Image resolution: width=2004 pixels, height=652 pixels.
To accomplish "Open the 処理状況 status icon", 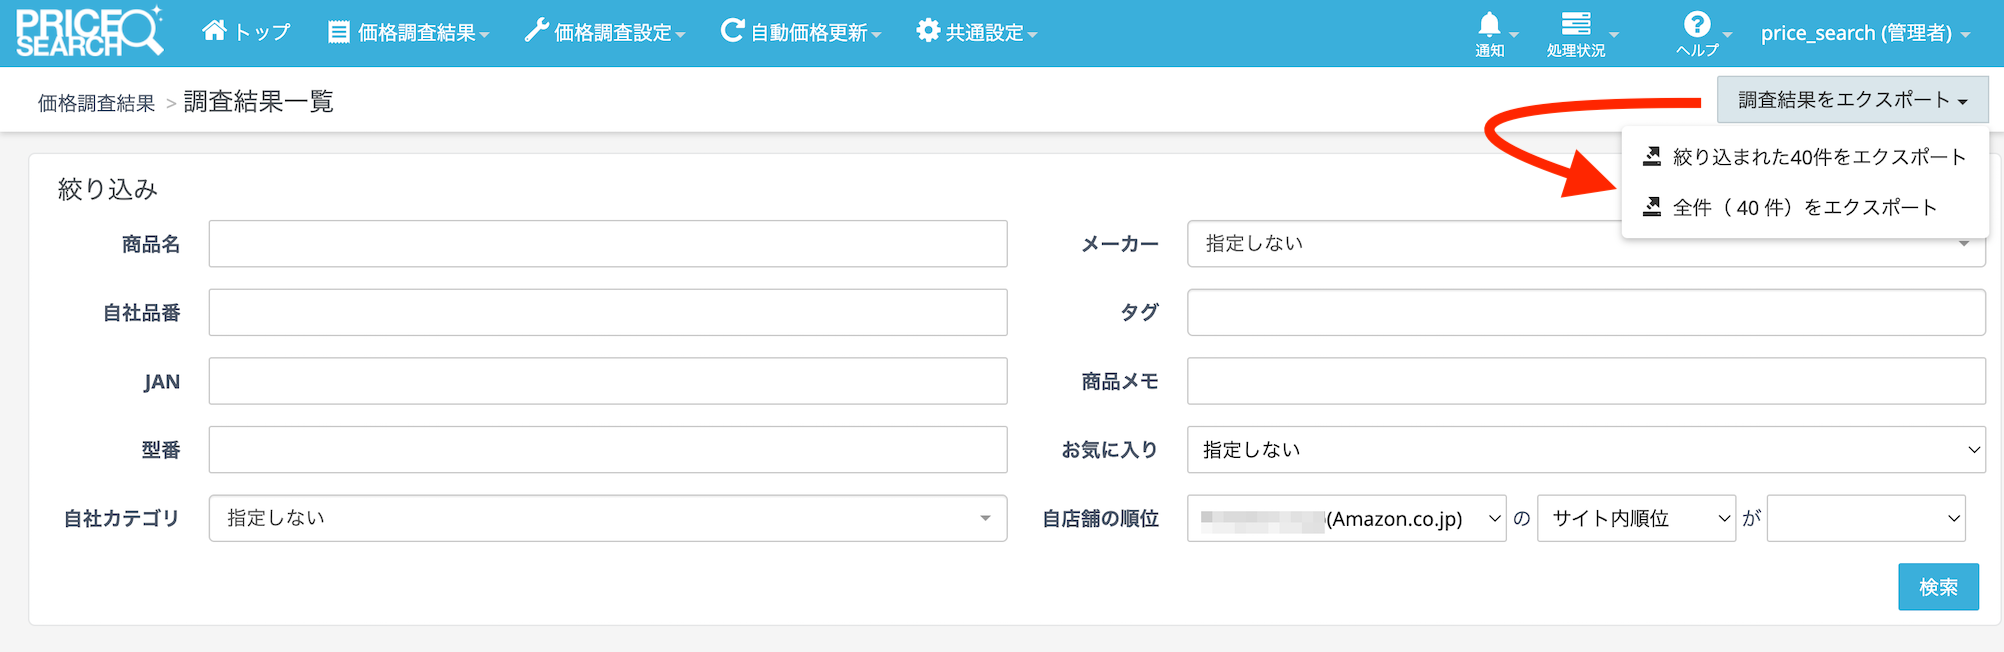I will (x=1576, y=25).
